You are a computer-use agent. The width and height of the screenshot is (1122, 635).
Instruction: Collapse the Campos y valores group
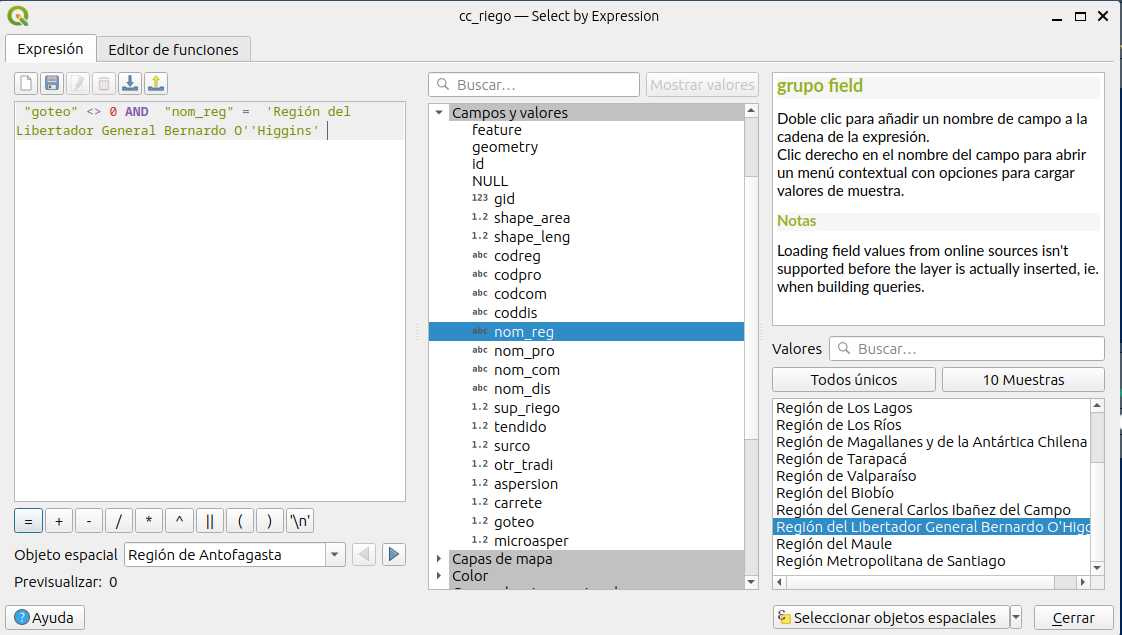tap(439, 113)
